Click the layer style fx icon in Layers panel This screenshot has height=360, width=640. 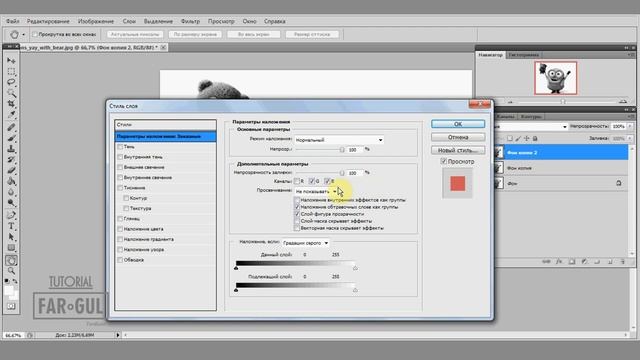[559, 262]
